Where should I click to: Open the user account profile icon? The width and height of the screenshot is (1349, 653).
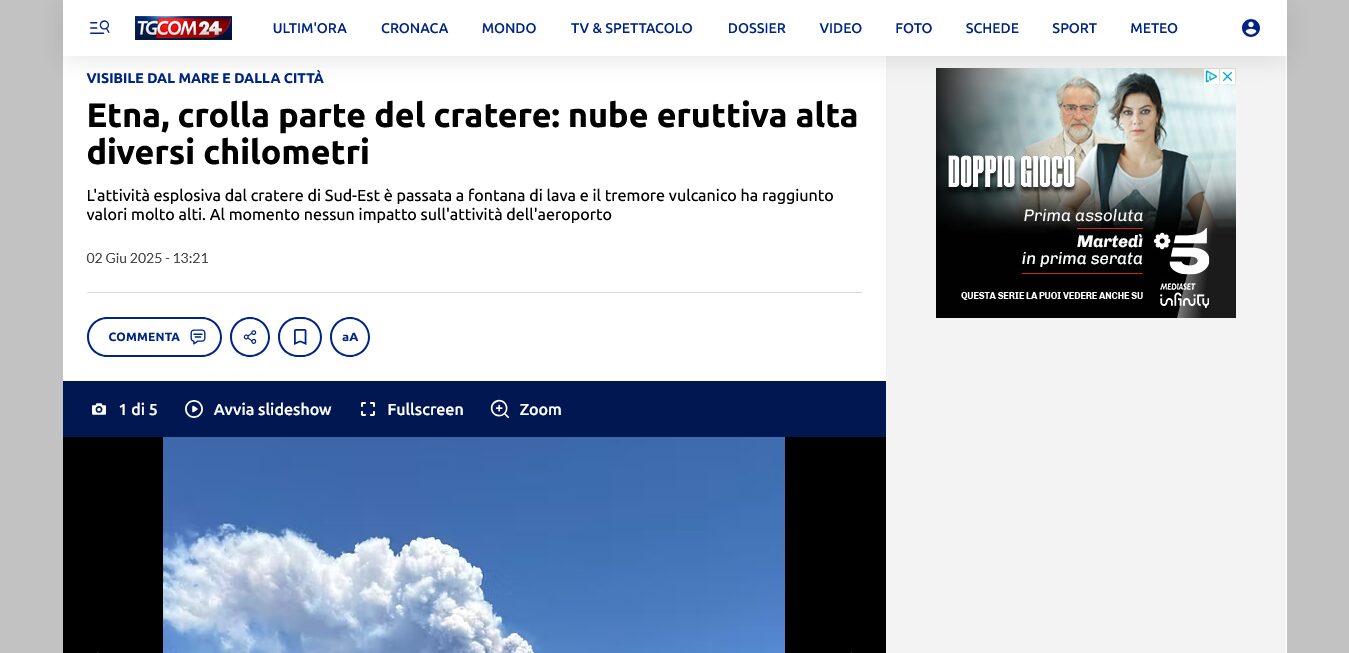(x=1250, y=28)
